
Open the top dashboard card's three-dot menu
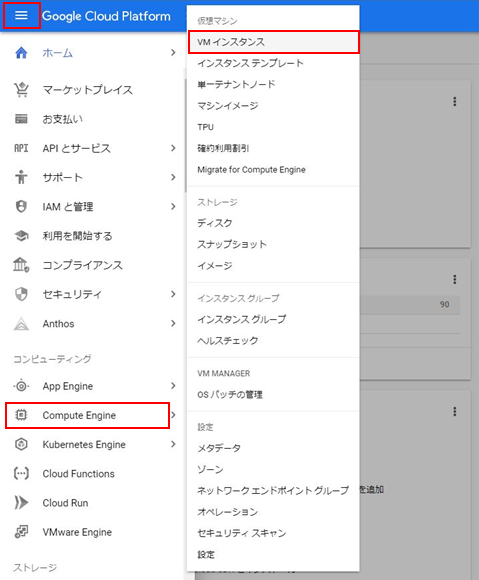coord(455,101)
